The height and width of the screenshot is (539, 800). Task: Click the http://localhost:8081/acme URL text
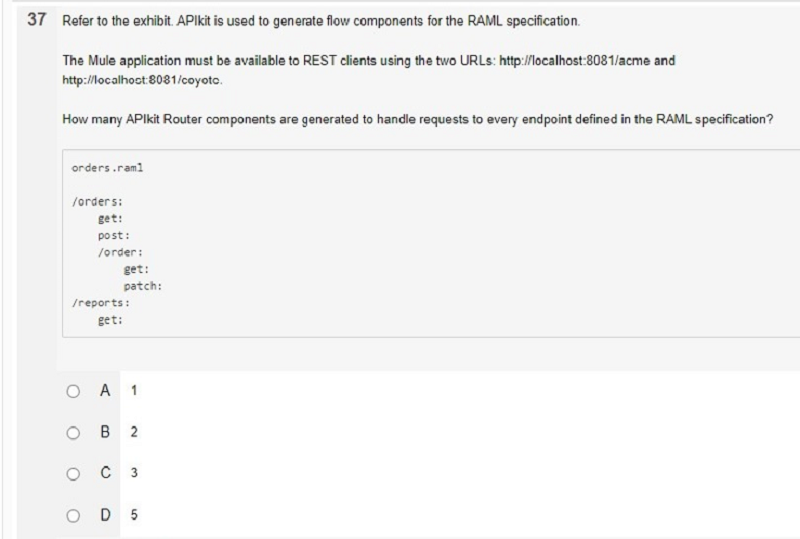coord(574,61)
